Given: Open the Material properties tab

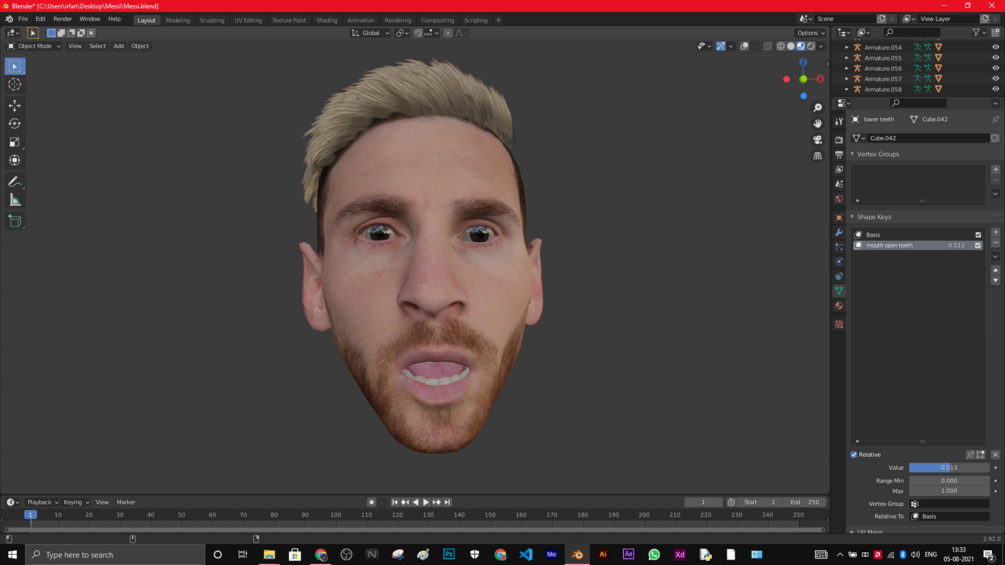Looking at the screenshot, I should point(839,306).
